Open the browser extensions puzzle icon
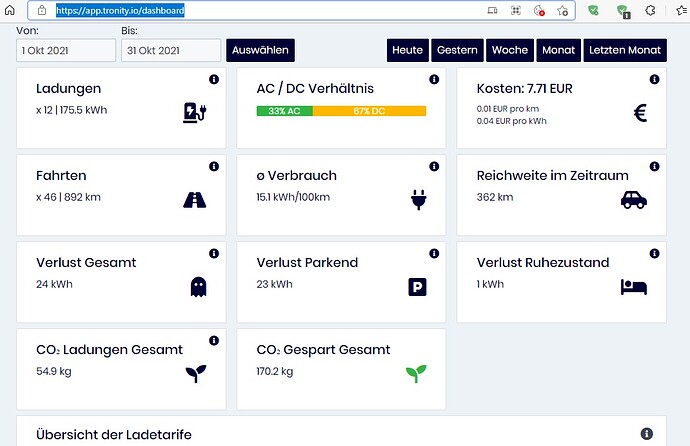Image resolution: width=690 pixels, height=446 pixels. pyautogui.click(x=650, y=11)
